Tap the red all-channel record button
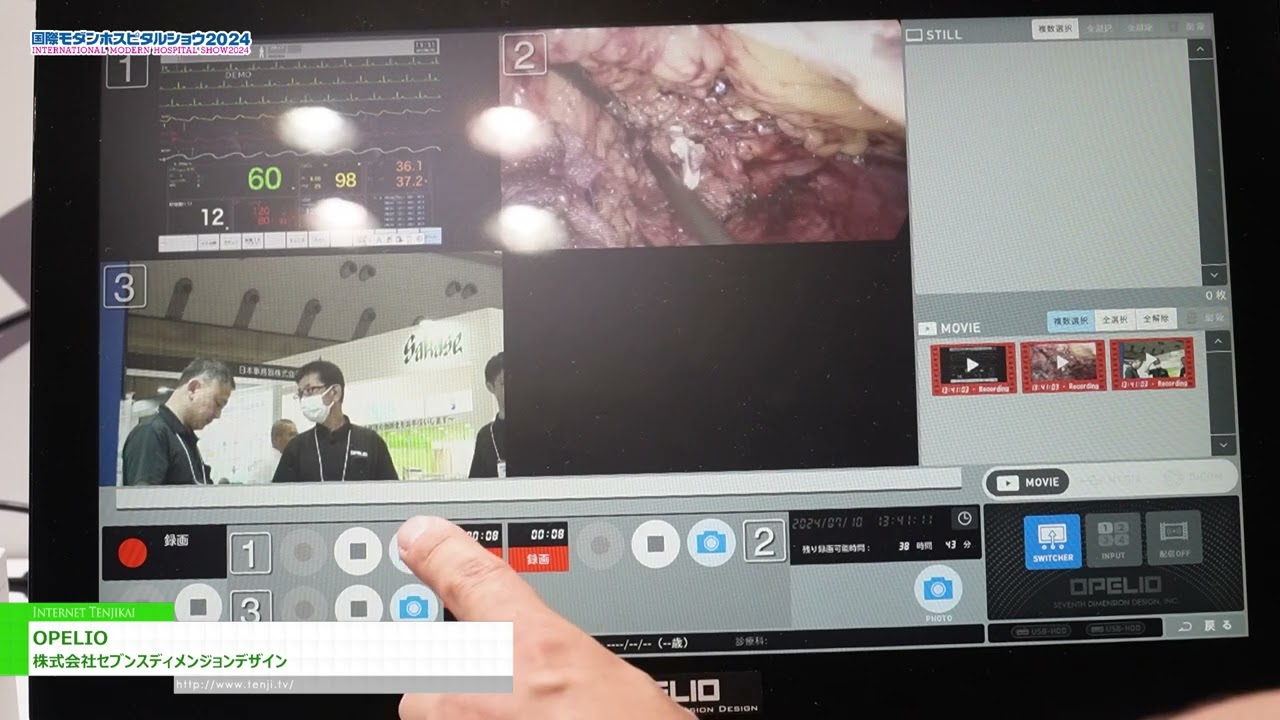This screenshot has height=720, width=1280. [x=133, y=552]
